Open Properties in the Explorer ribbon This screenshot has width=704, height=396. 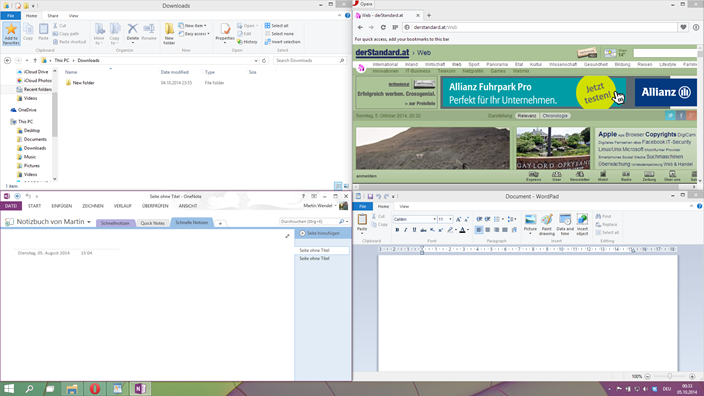point(225,32)
